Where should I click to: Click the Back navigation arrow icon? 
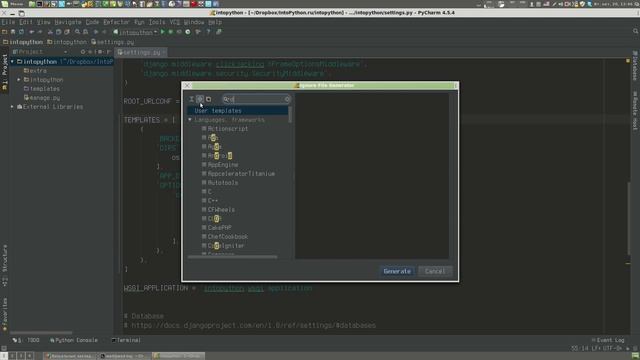coord(96,32)
